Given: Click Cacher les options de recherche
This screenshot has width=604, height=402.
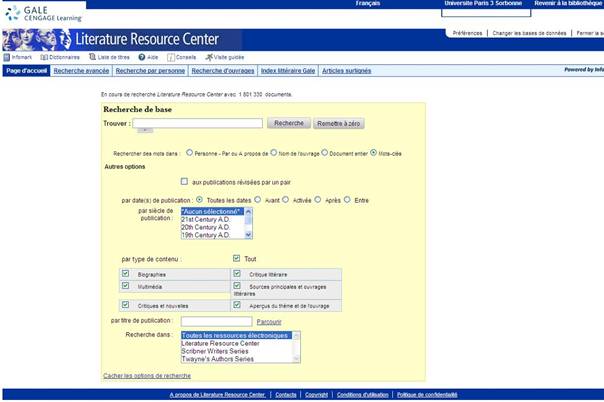Looking at the screenshot, I should point(147,376).
